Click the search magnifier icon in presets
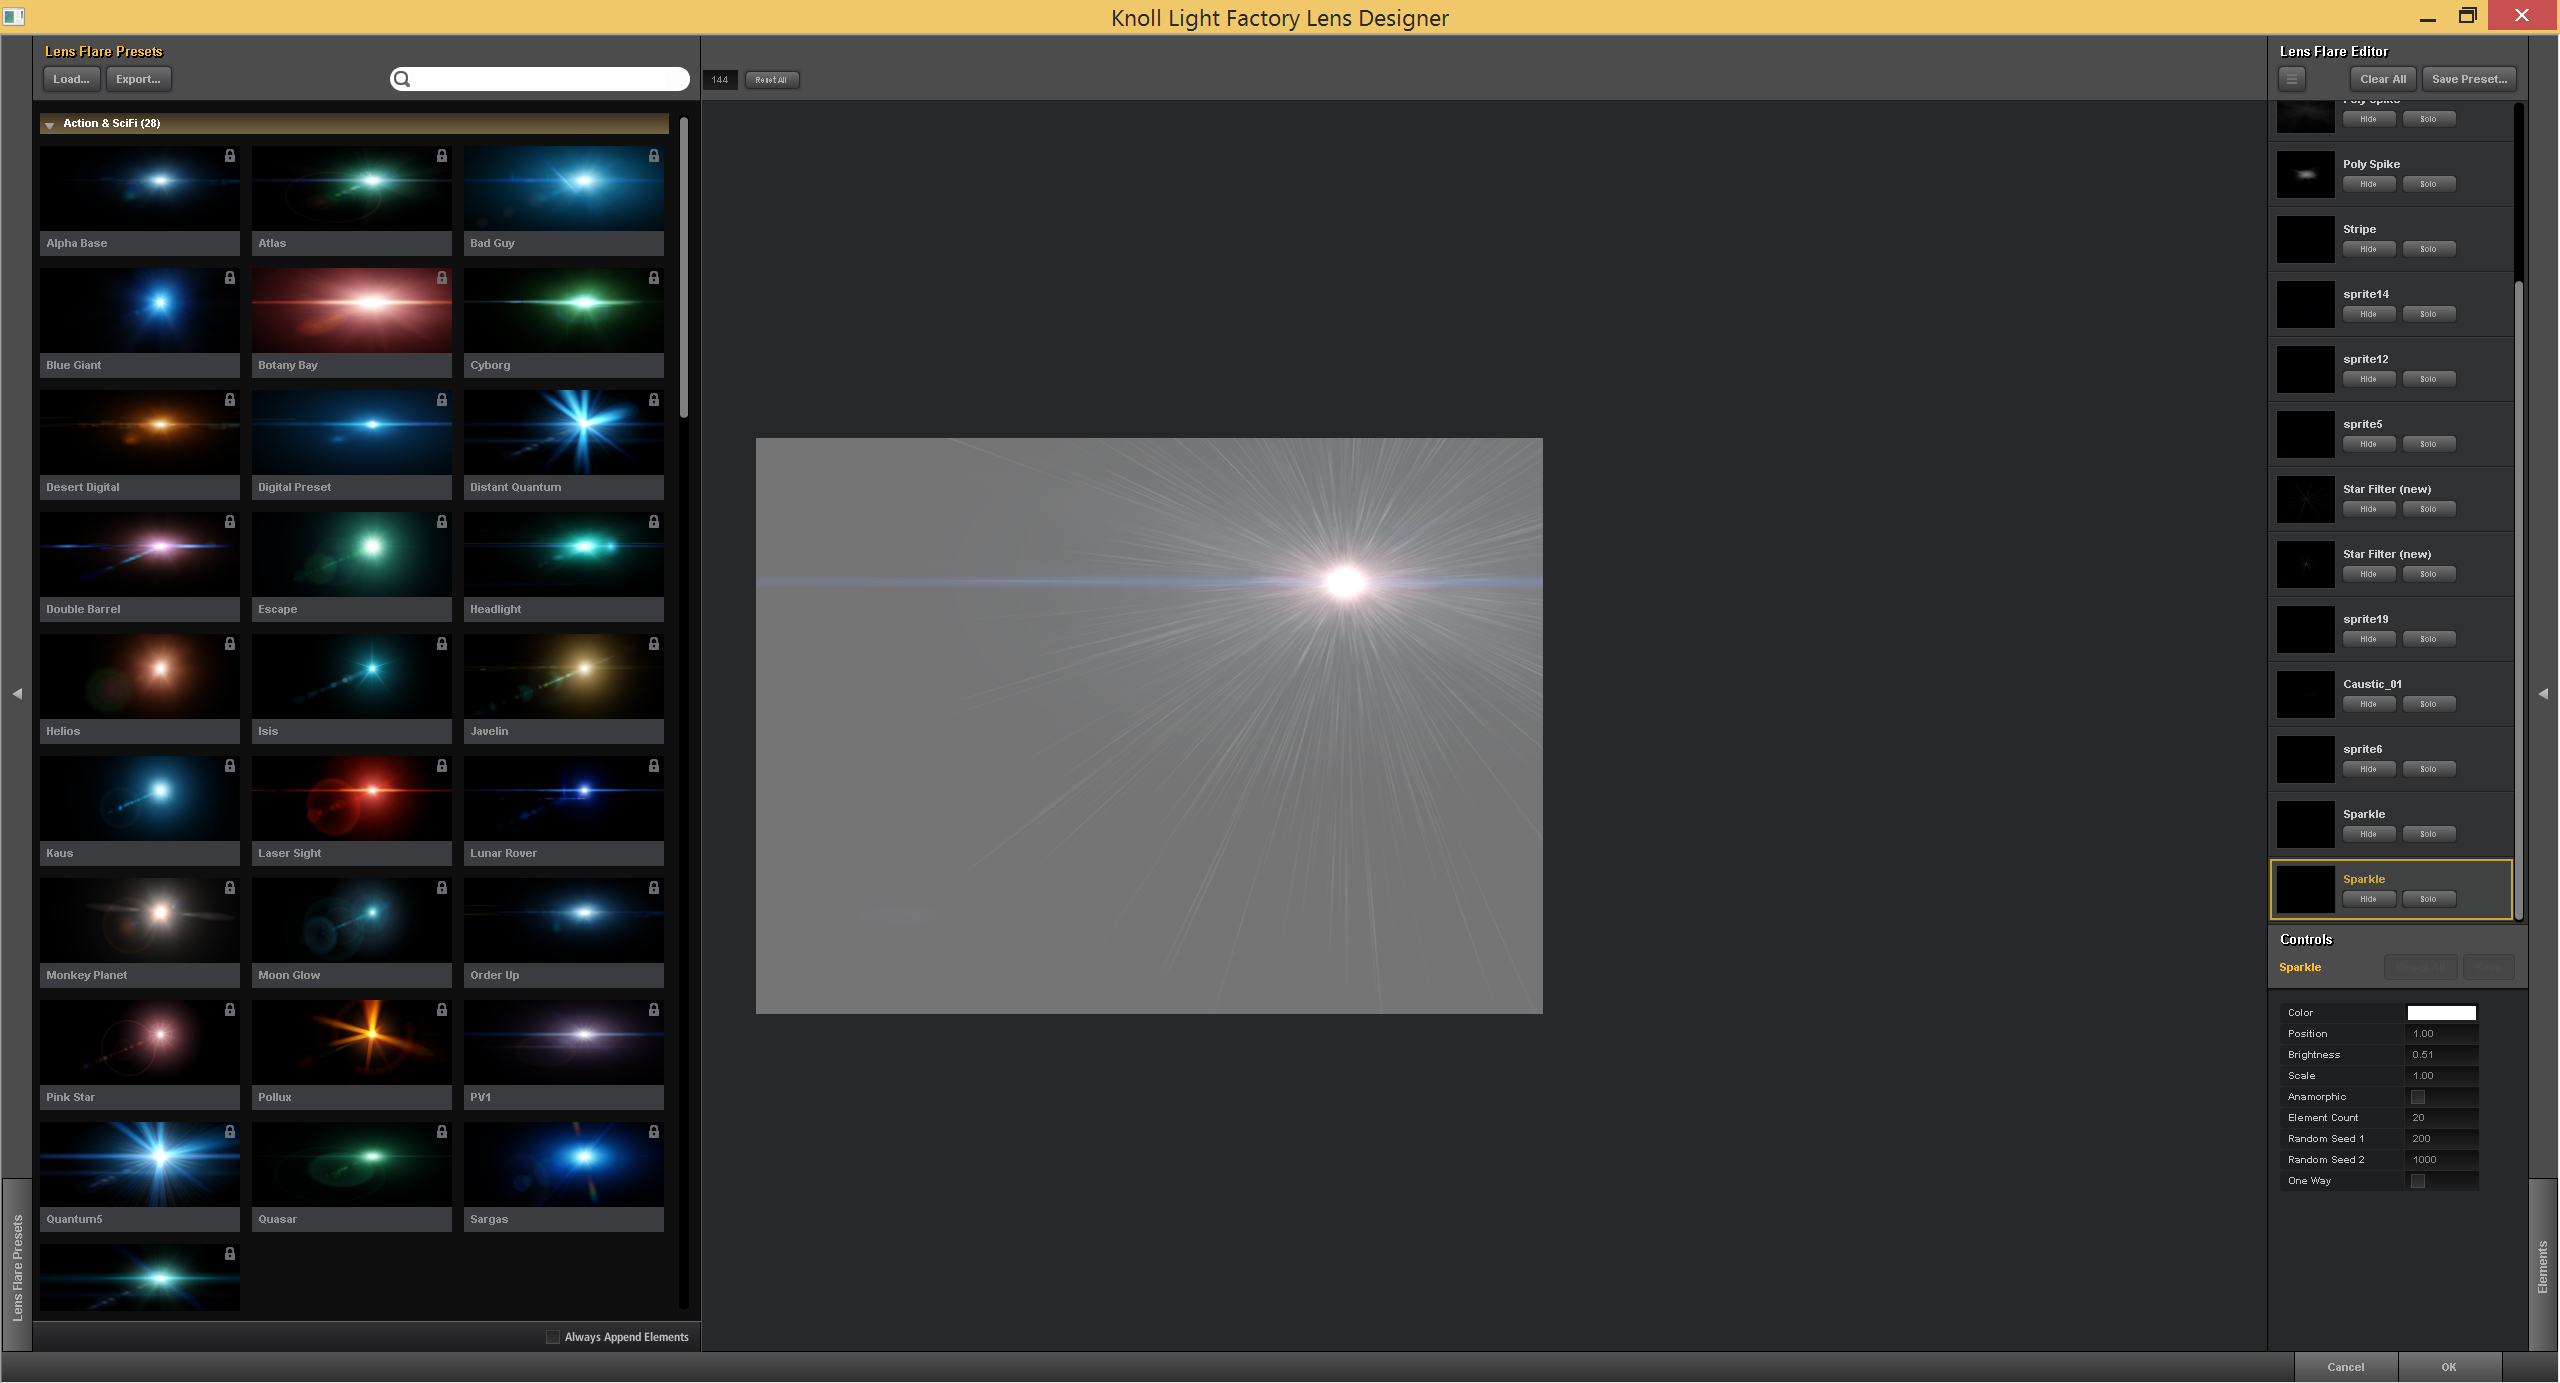The width and height of the screenshot is (2560, 1383). (402, 79)
